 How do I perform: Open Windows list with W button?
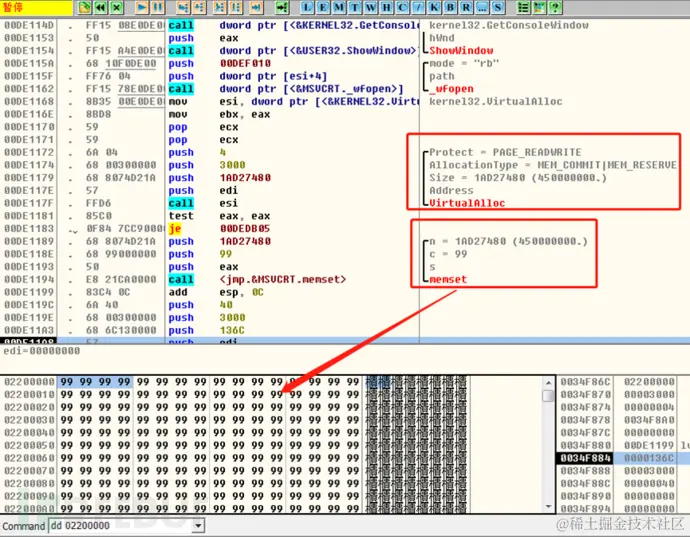click(x=371, y=7)
